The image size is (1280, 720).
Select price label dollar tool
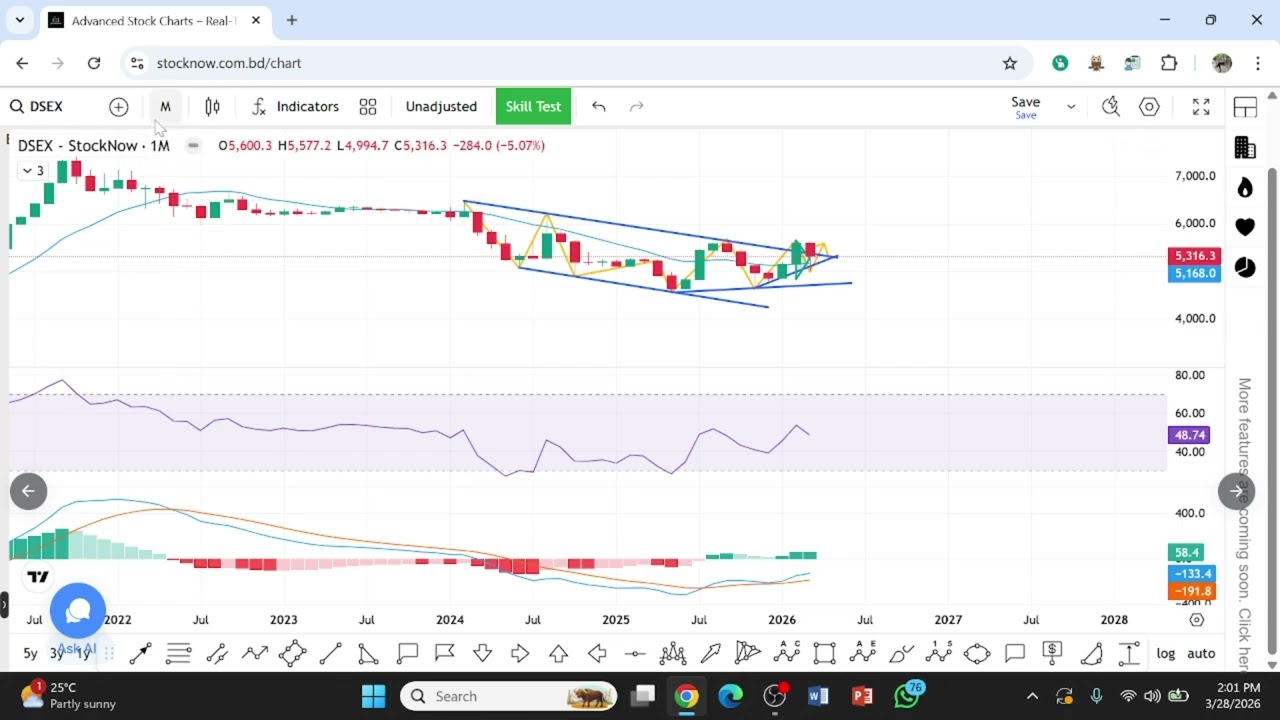1052,654
